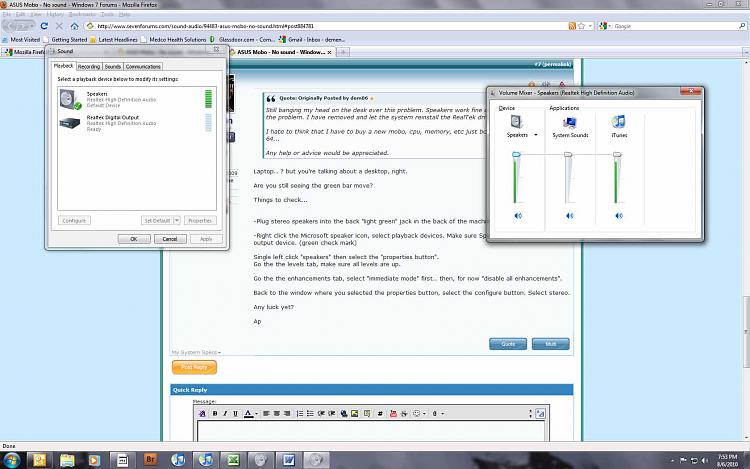The image size is (750, 469).
Task: Toggle underline formatting in Quick Reply toolbar
Action: point(235,414)
